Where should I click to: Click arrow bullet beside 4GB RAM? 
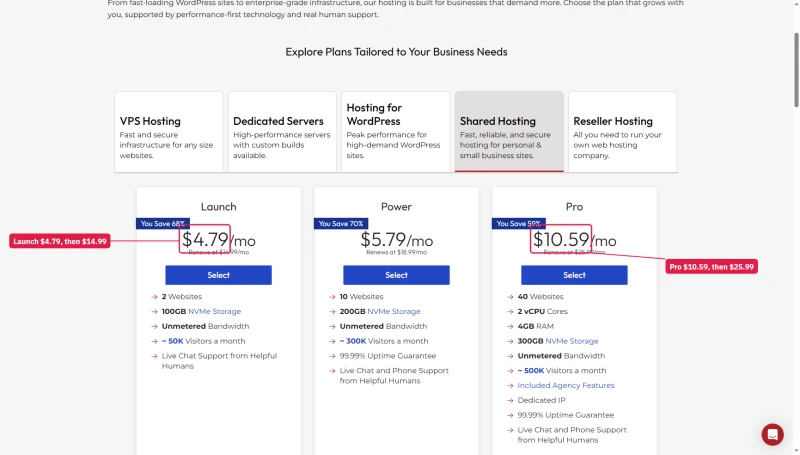[510, 326]
